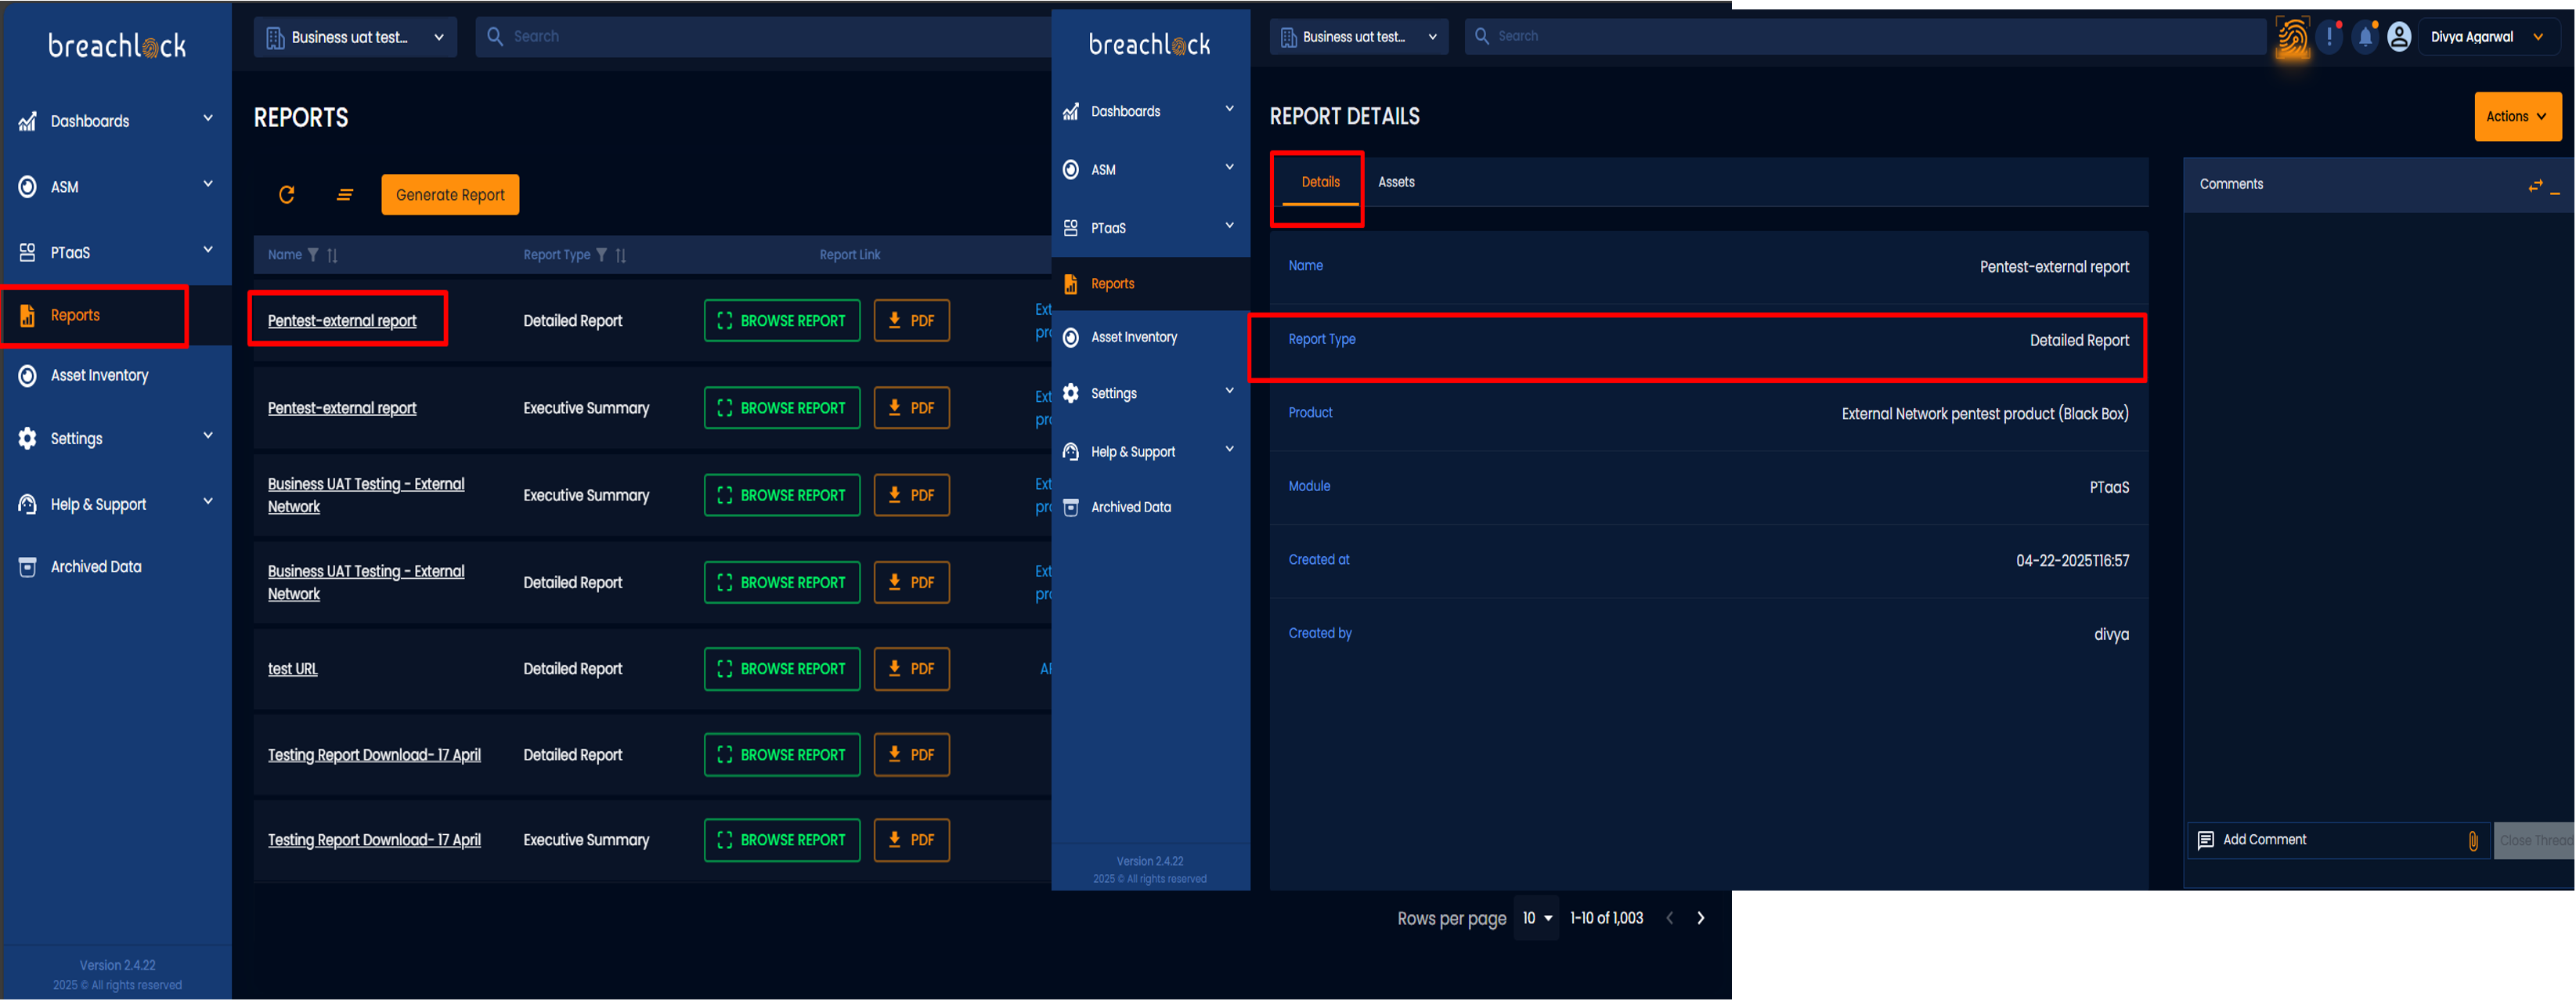Click the swap arrows icon in the Comments header
Screen dimensions: 2576x1001
pyautogui.click(x=2535, y=186)
